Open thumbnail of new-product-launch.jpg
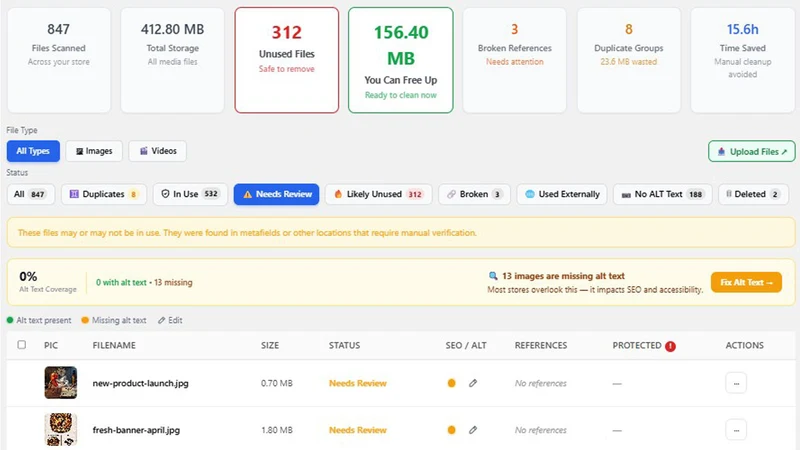 pyautogui.click(x=61, y=383)
